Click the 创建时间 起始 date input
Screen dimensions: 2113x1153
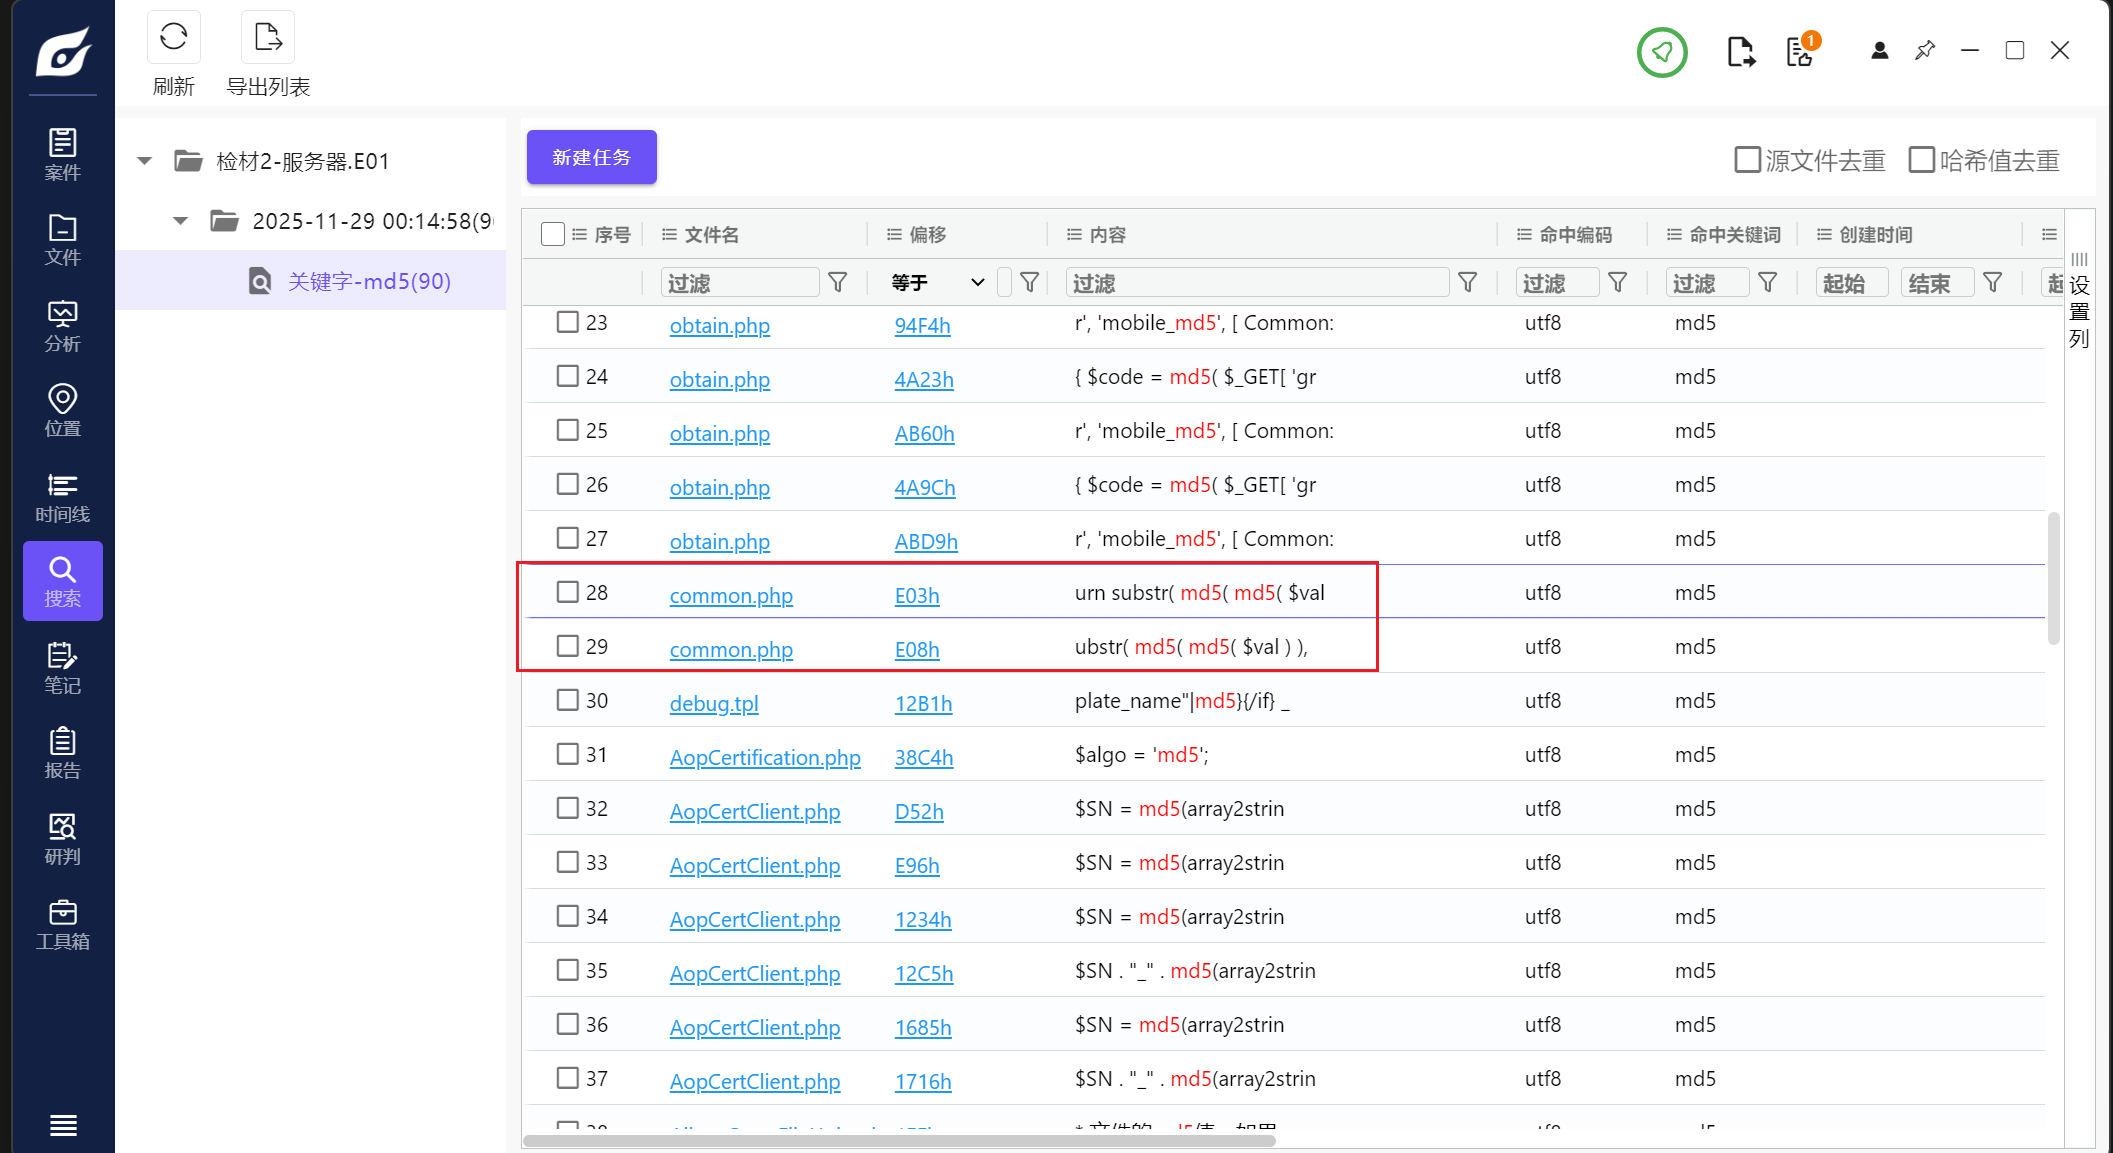pyautogui.click(x=1852, y=283)
